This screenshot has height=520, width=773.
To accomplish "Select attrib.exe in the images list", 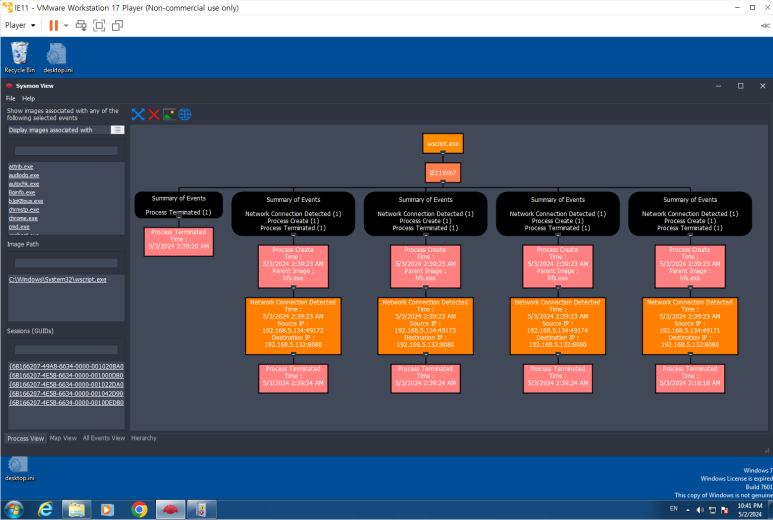I will point(21,167).
